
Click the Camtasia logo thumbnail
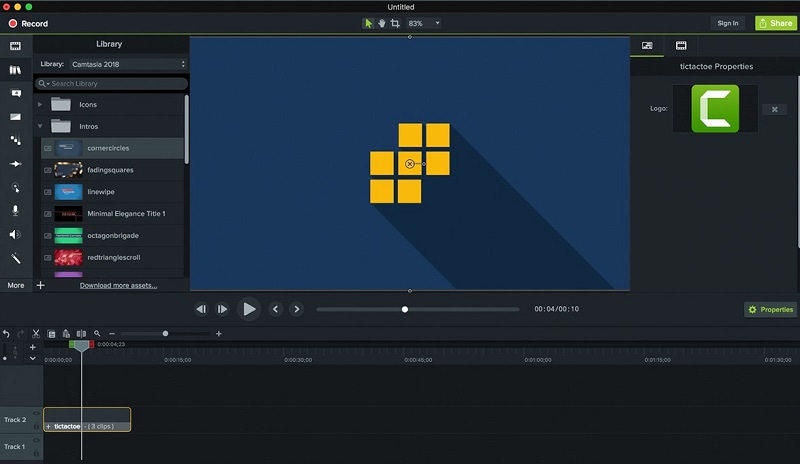pos(715,109)
